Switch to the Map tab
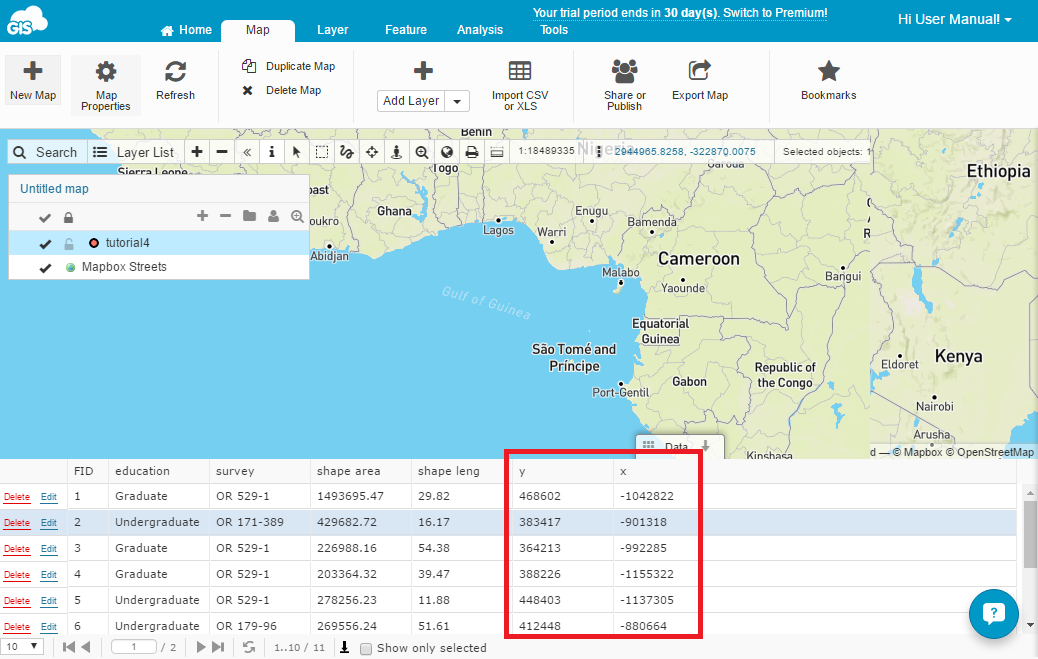 258,30
